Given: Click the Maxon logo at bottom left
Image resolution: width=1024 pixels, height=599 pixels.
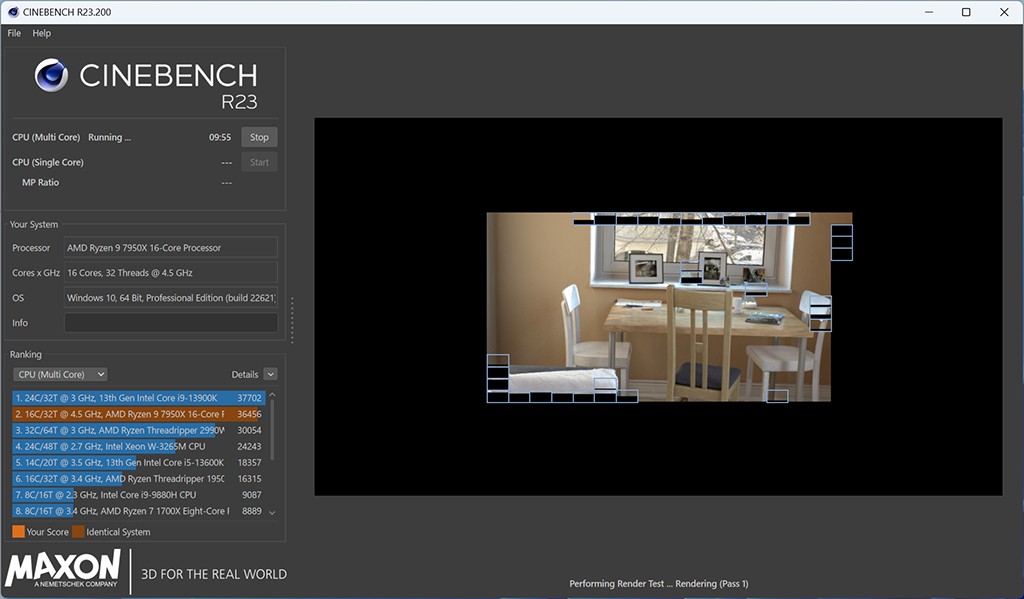Looking at the screenshot, I should [63, 568].
